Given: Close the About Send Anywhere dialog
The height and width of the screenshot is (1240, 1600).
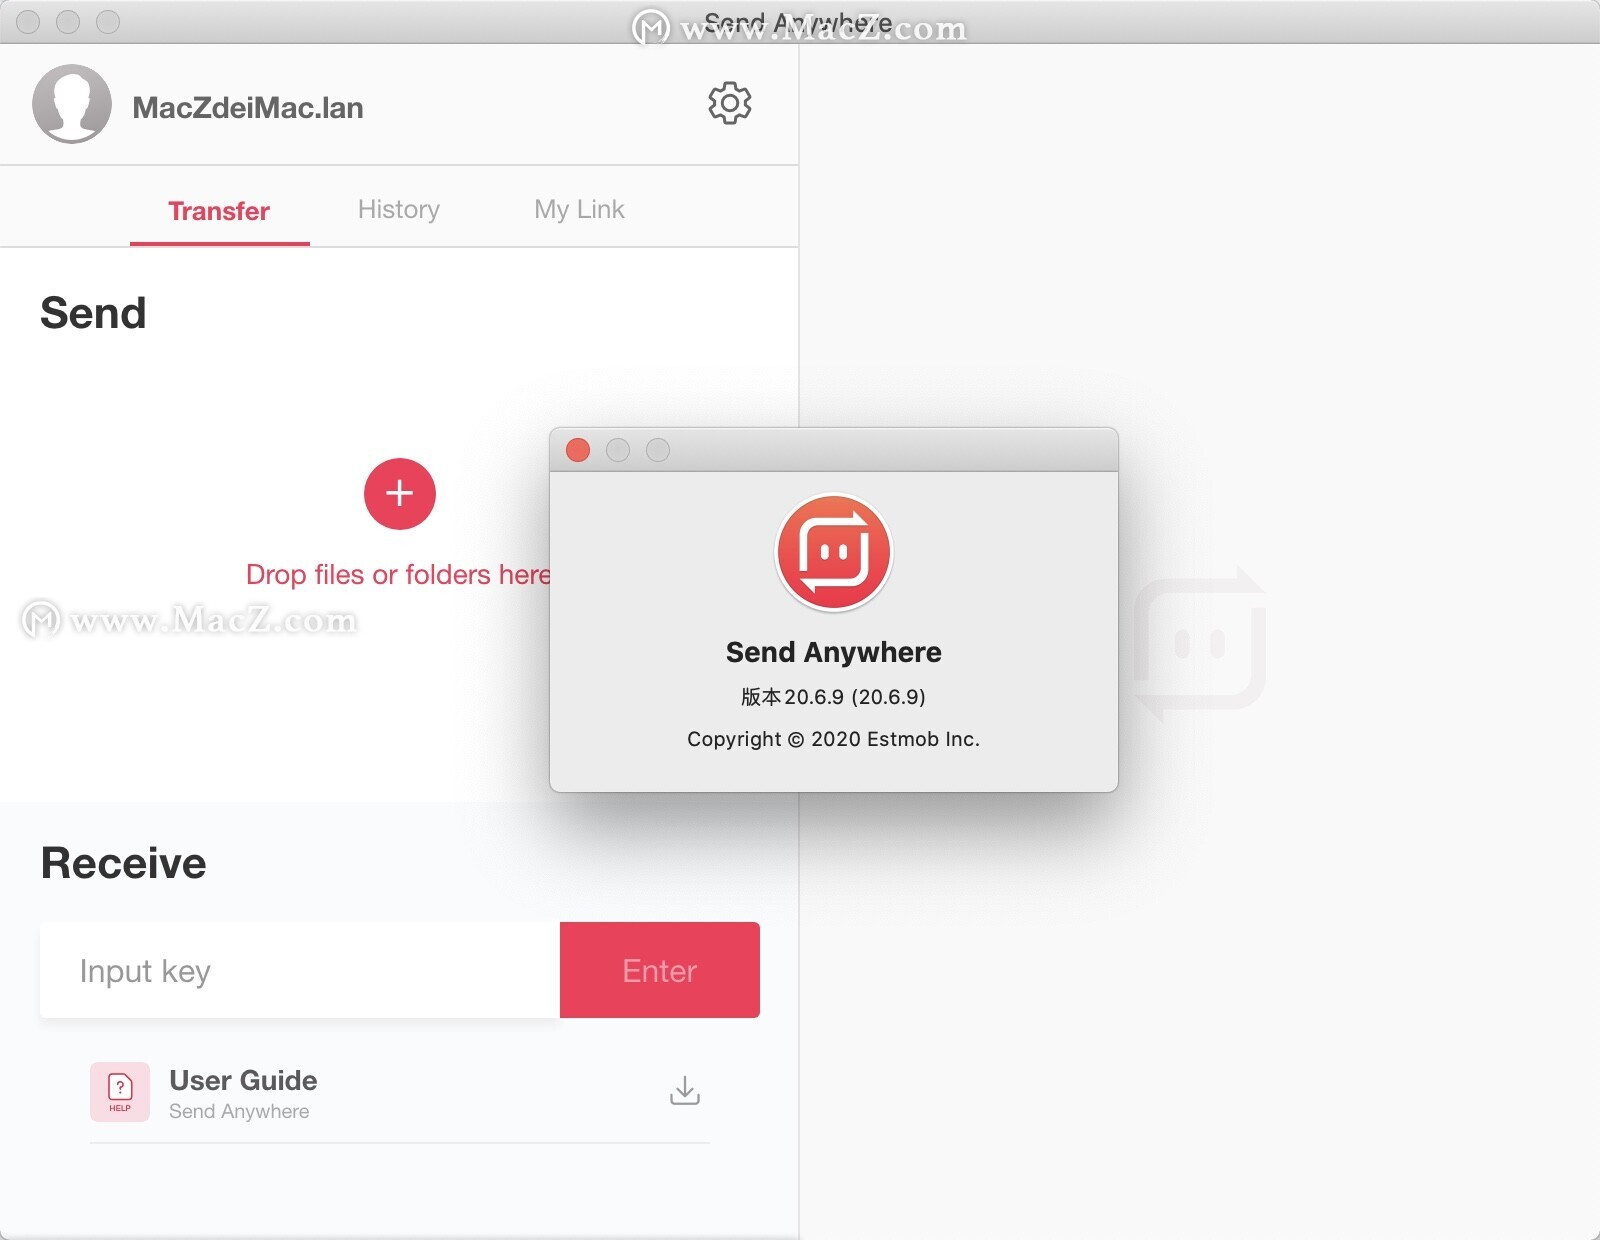Looking at the screenshot, I should point(578,450).
